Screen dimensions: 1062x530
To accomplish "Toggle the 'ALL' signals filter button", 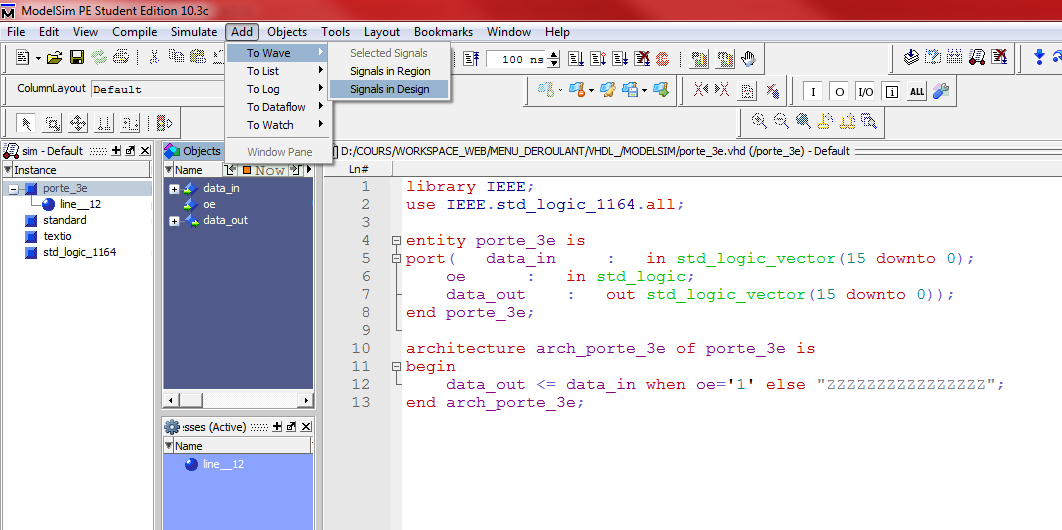I will pos(917,92).
